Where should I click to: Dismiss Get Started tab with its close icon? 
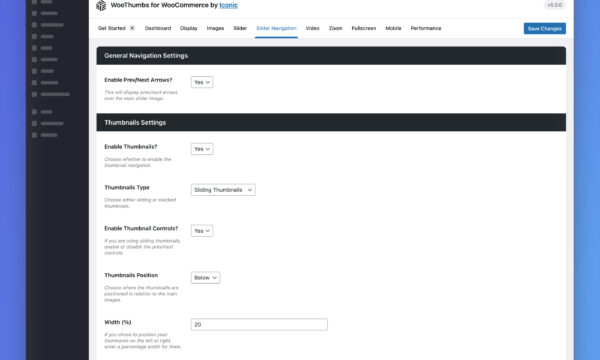[132, 28]
